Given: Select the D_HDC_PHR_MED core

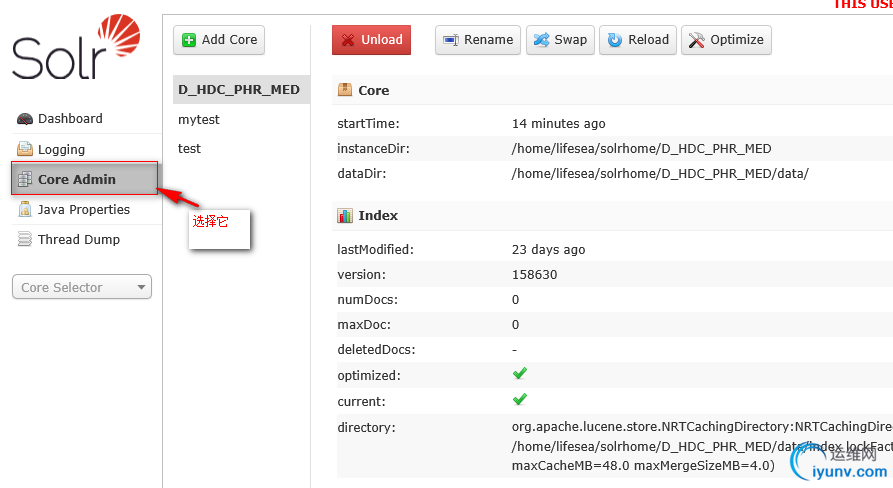Looking at the screenshot, I should pyautogui.click(x=241, y=89).
